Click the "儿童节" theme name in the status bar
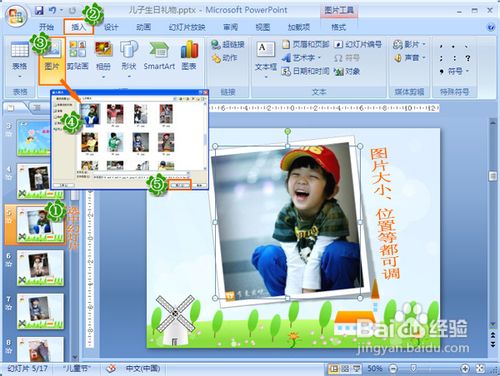This screenshot has width=500, height=376. [76, 368]
